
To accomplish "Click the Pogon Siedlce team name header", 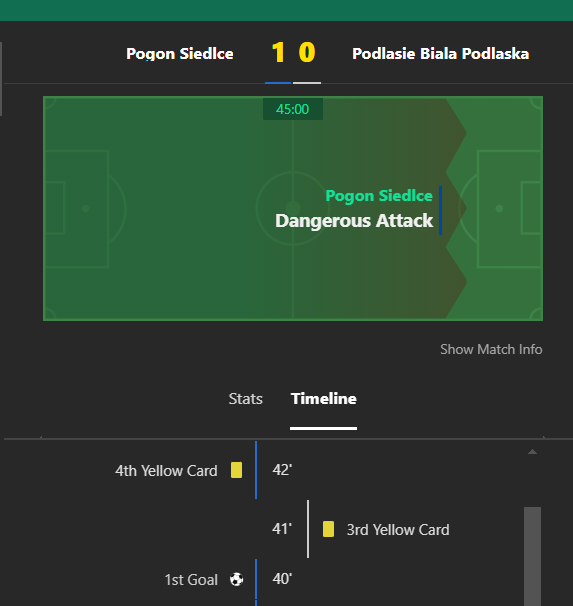I will pos(180,54).
